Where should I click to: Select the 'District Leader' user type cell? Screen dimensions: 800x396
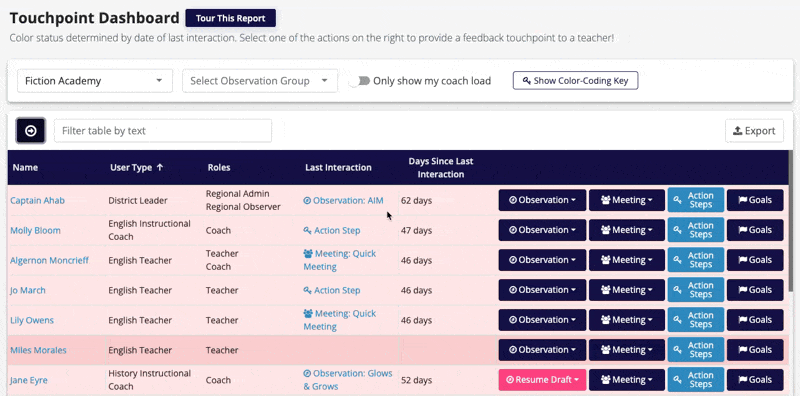click(x=138, y=201)
